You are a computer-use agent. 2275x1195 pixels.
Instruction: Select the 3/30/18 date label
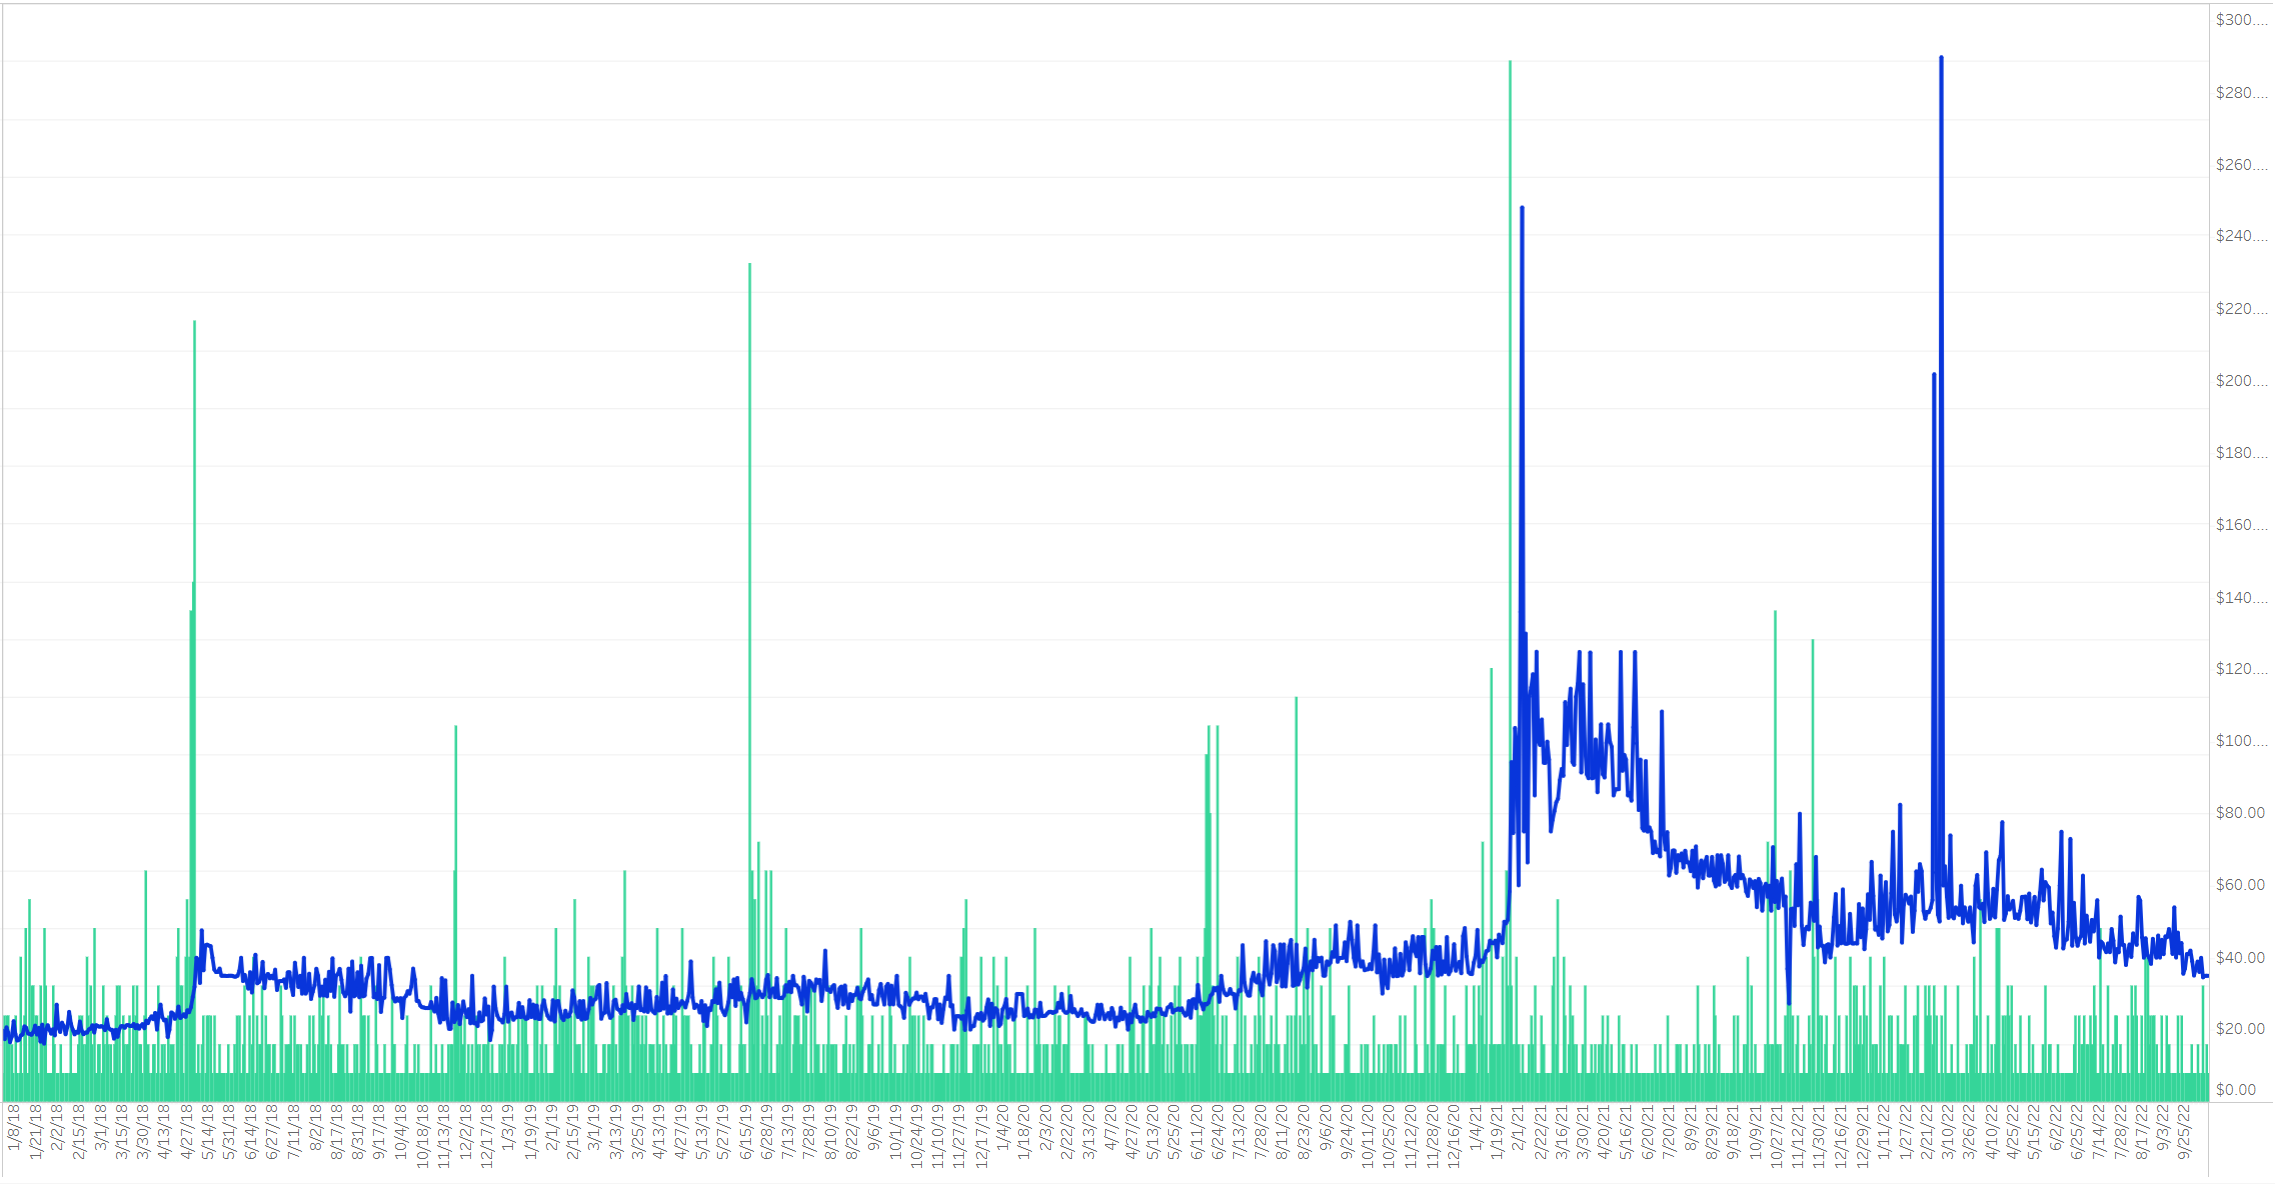pos(143,1131)
